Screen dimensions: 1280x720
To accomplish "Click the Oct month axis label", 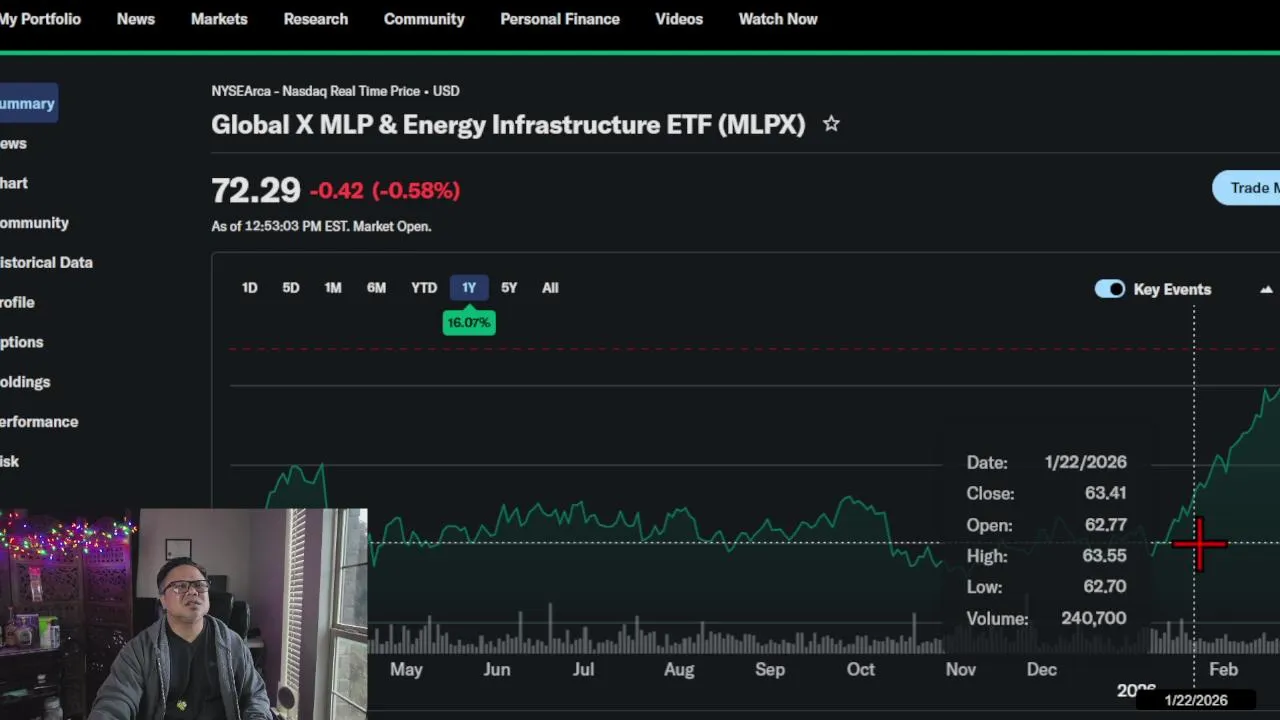I will coord(861,670).
